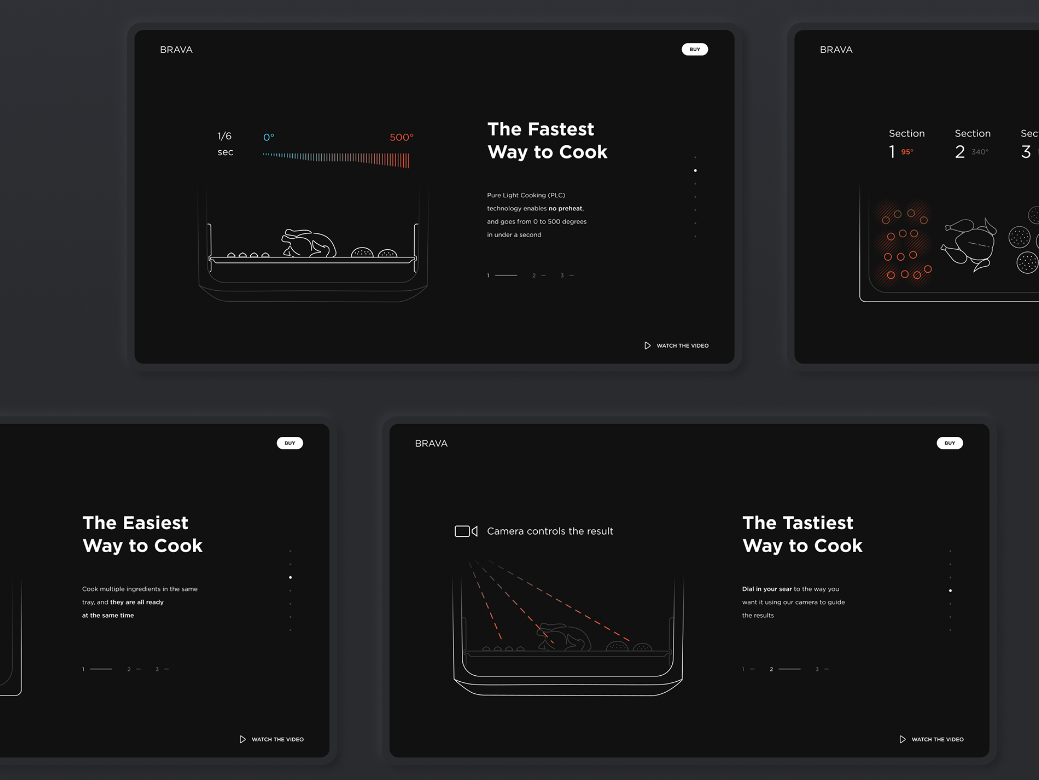Click 'The Fastest Way to Cook' heading

click(547, 140)
